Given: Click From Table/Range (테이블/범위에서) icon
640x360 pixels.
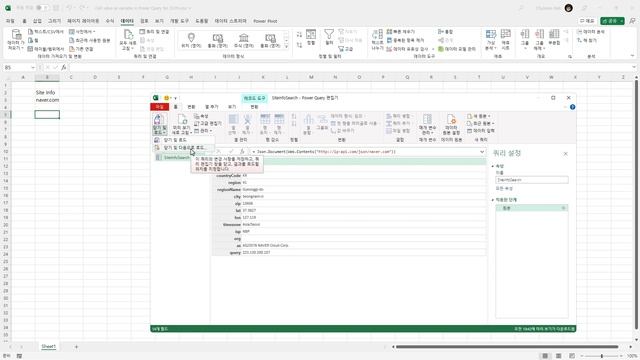Looking at the screenshot, I should click(x=31, y=49).
